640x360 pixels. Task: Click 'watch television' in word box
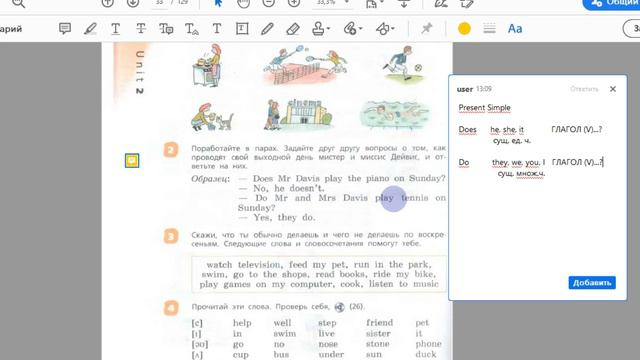pos(243,264)
